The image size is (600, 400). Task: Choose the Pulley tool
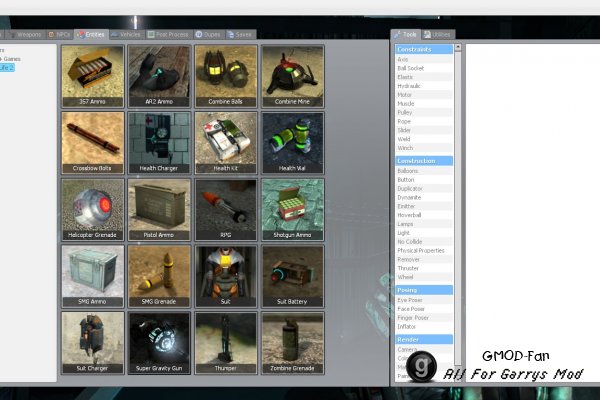point(424,112)
